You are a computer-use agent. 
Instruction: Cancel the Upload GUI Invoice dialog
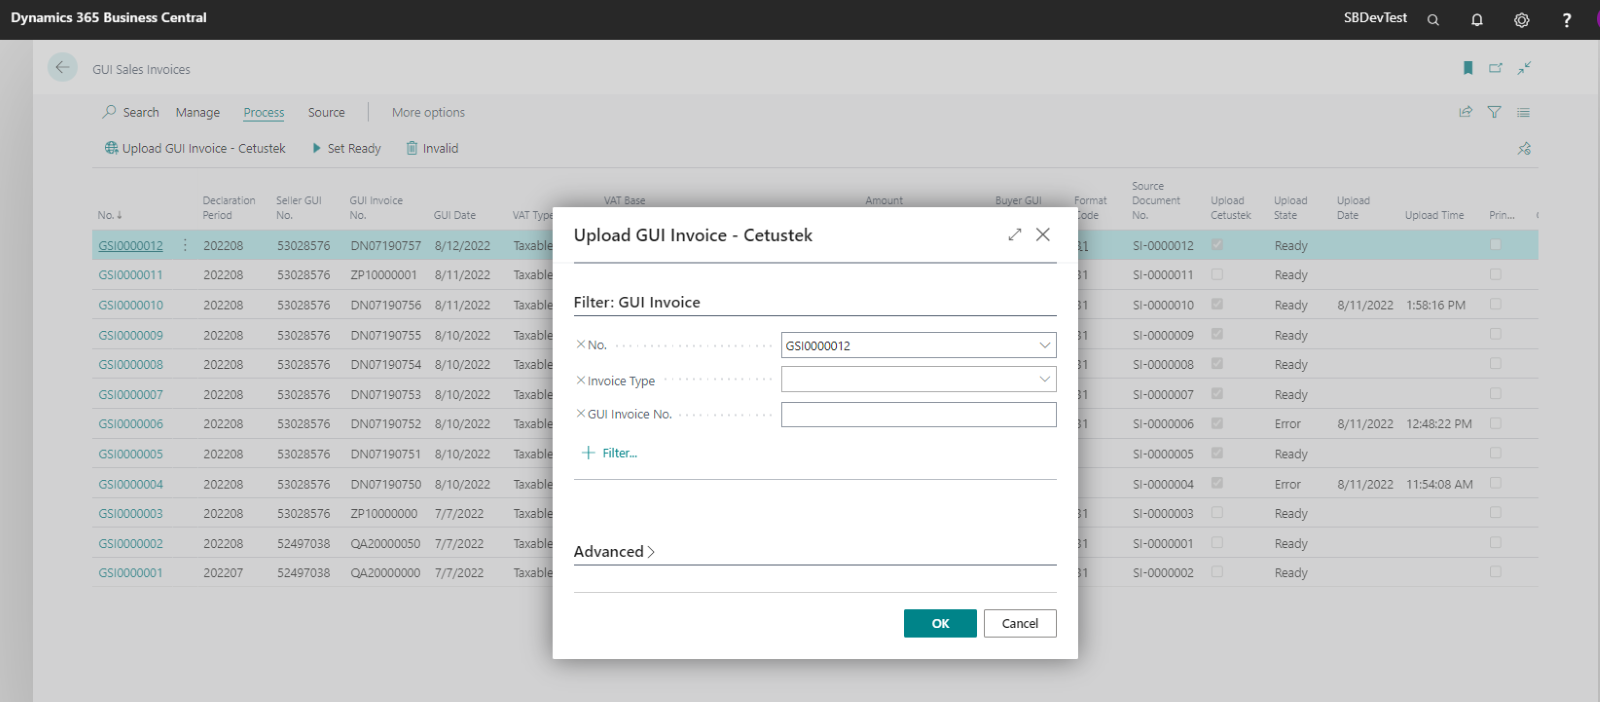click(1020, 623)
